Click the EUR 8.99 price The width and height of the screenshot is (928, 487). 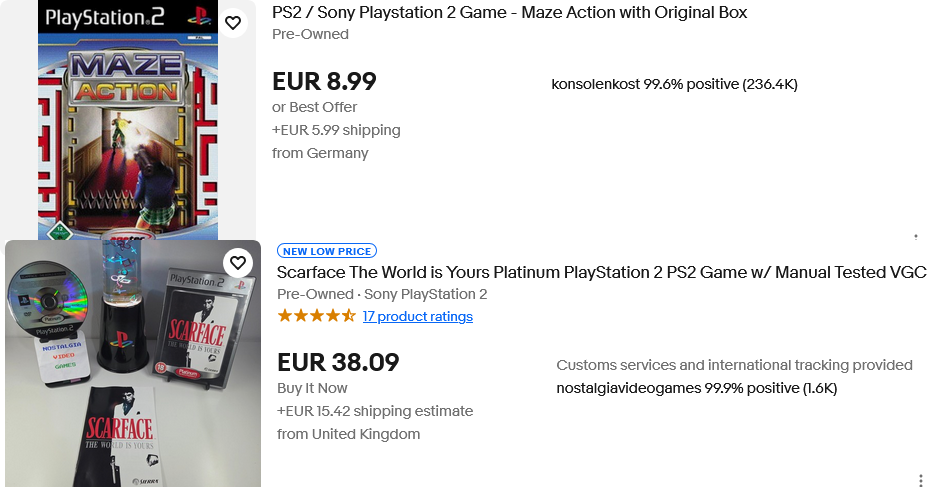tap(324, 81)
